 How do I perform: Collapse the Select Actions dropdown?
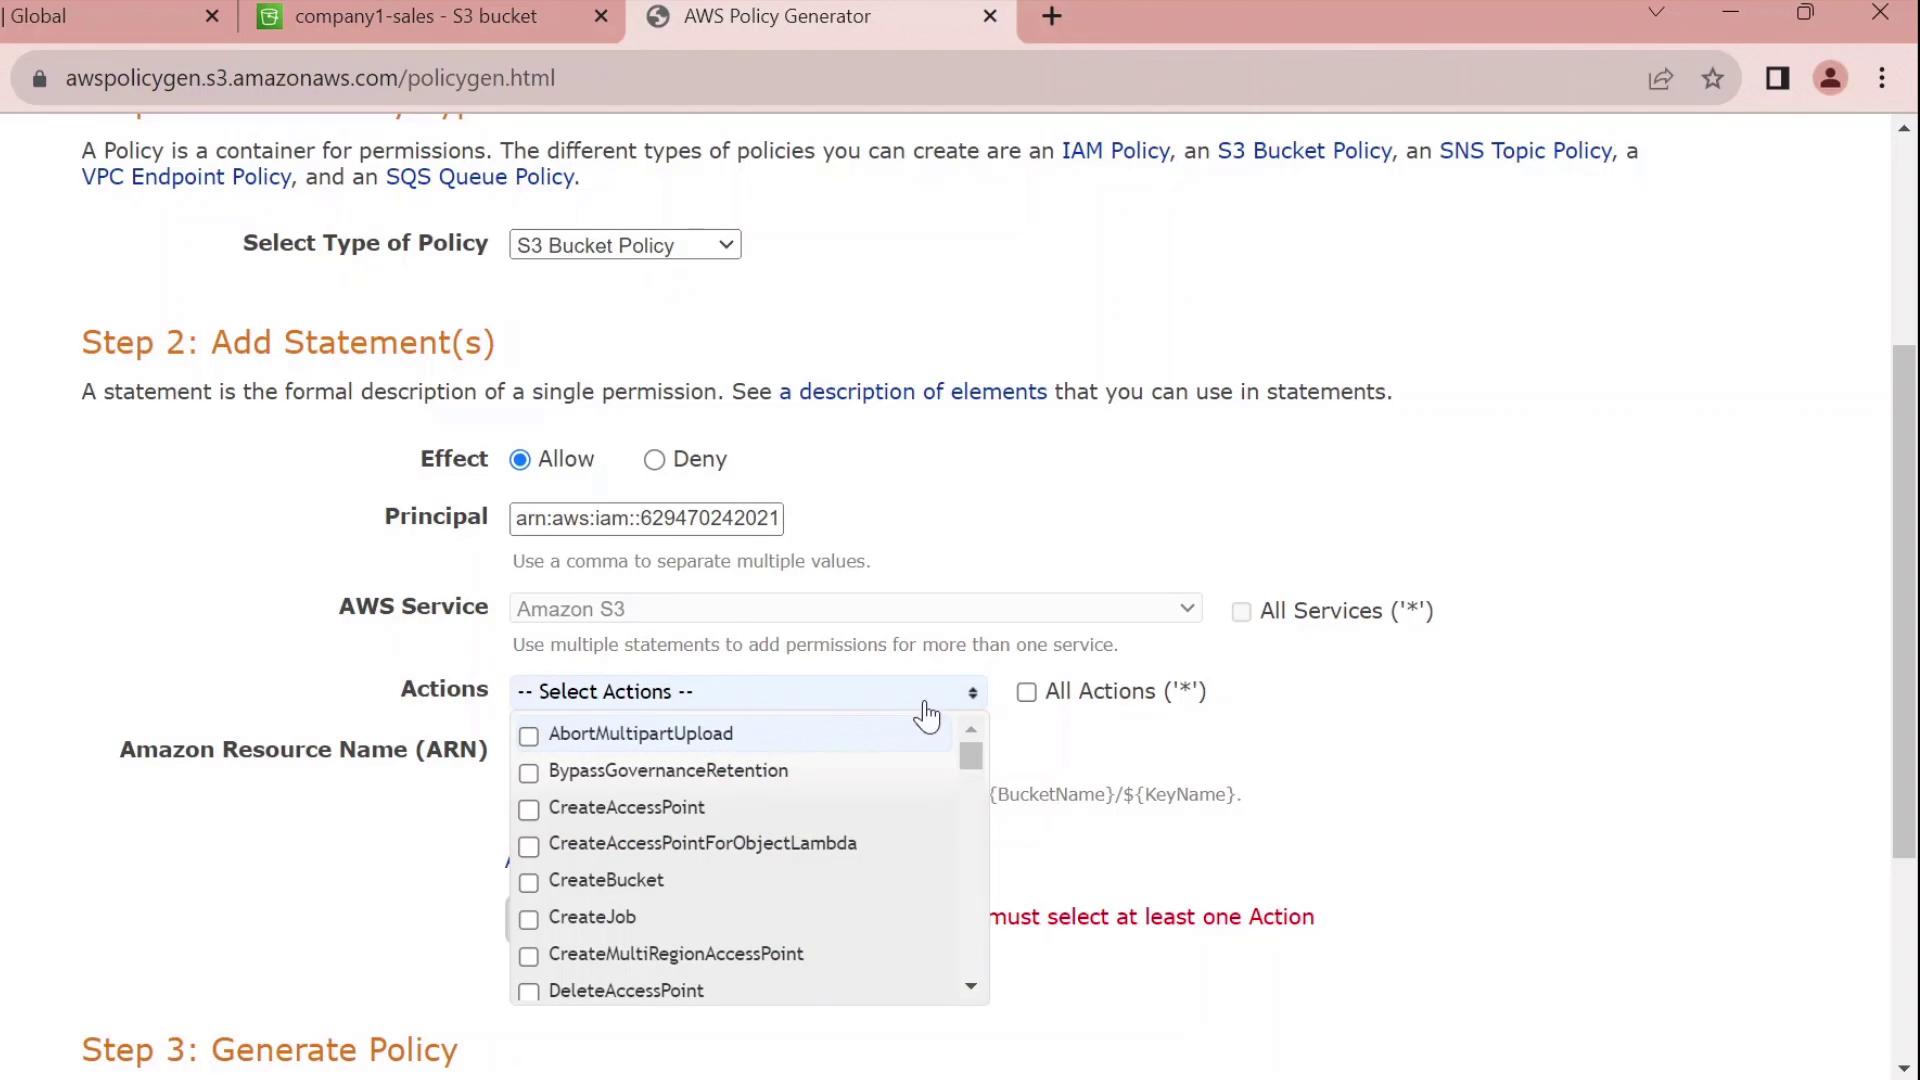click(x=748, y=692)
